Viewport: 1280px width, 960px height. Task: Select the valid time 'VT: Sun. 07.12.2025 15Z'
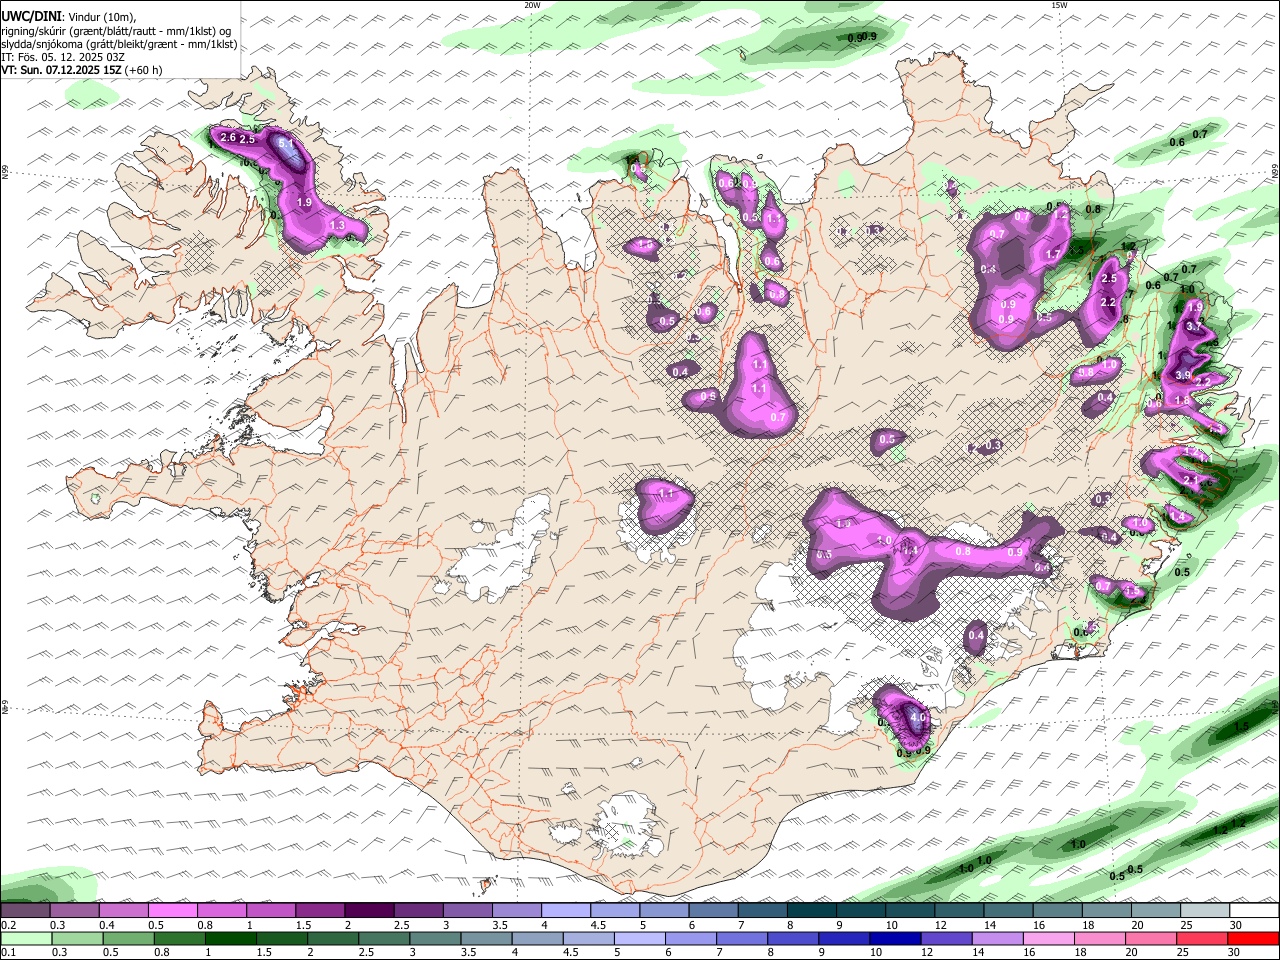pos(61,70)
